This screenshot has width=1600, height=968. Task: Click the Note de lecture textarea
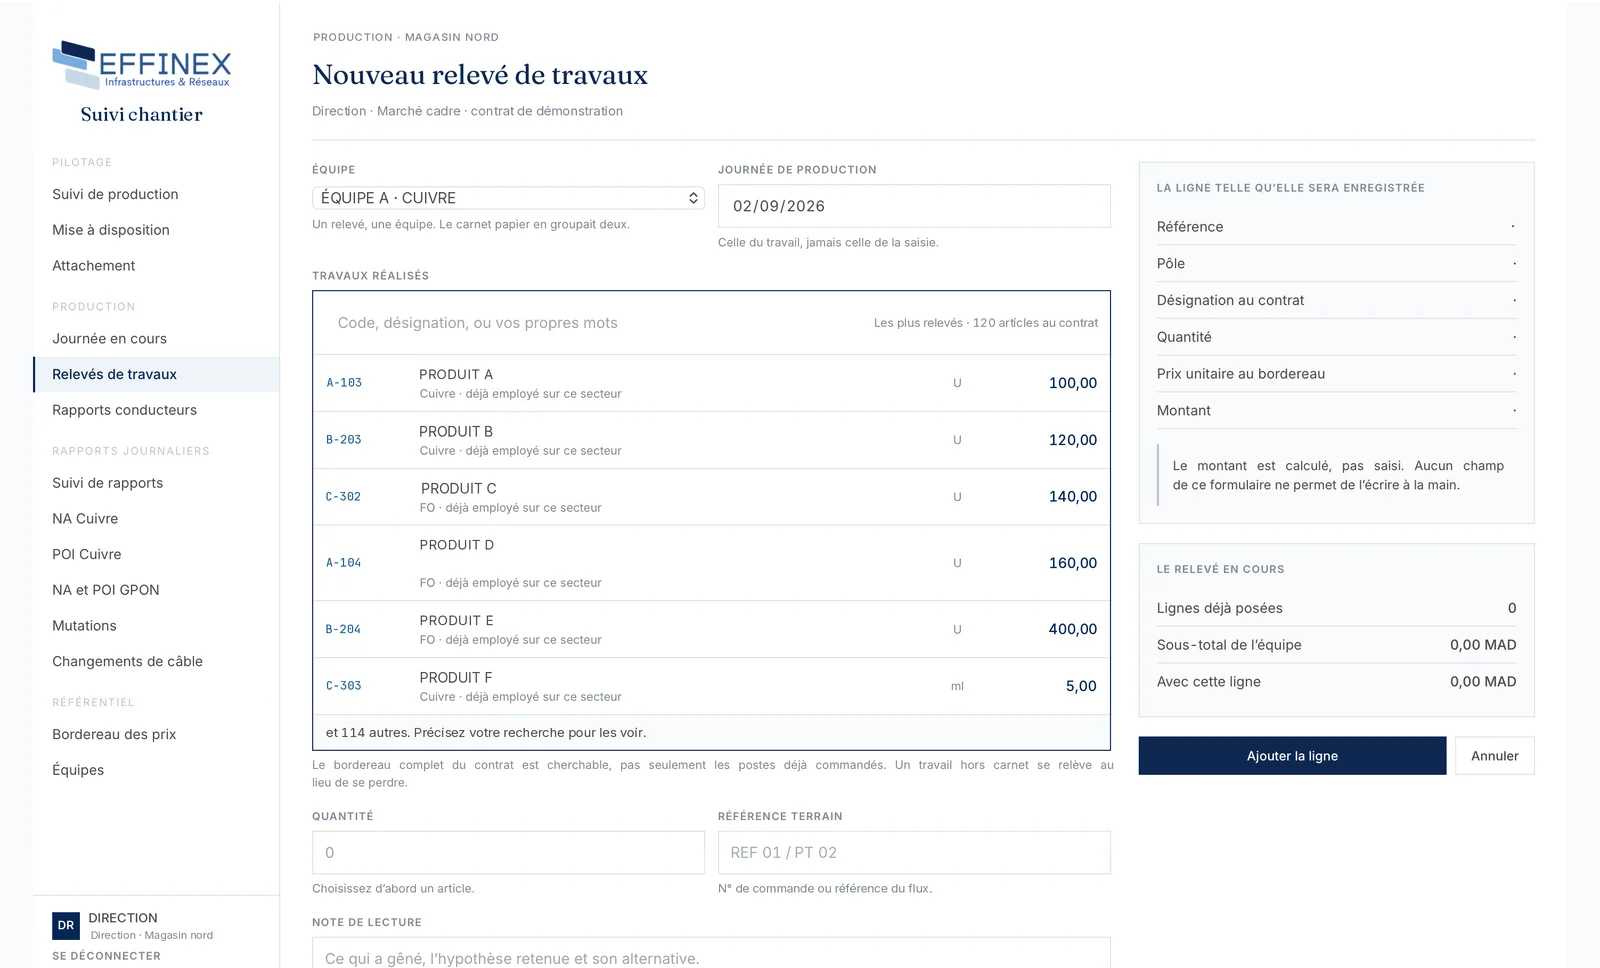(x=711, y=953)
